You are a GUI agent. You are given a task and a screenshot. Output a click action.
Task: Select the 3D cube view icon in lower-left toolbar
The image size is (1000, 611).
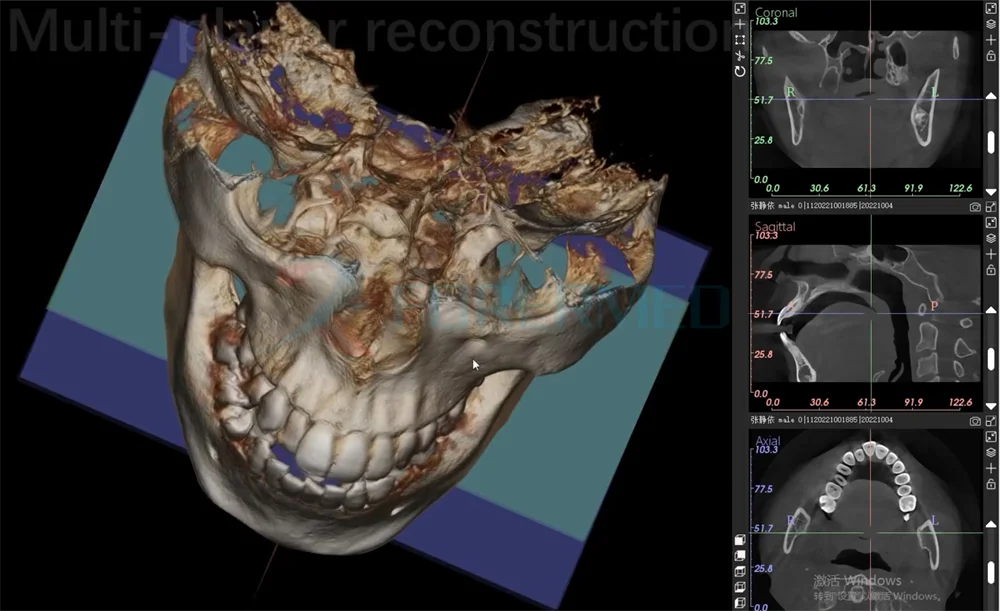(741, 540)
